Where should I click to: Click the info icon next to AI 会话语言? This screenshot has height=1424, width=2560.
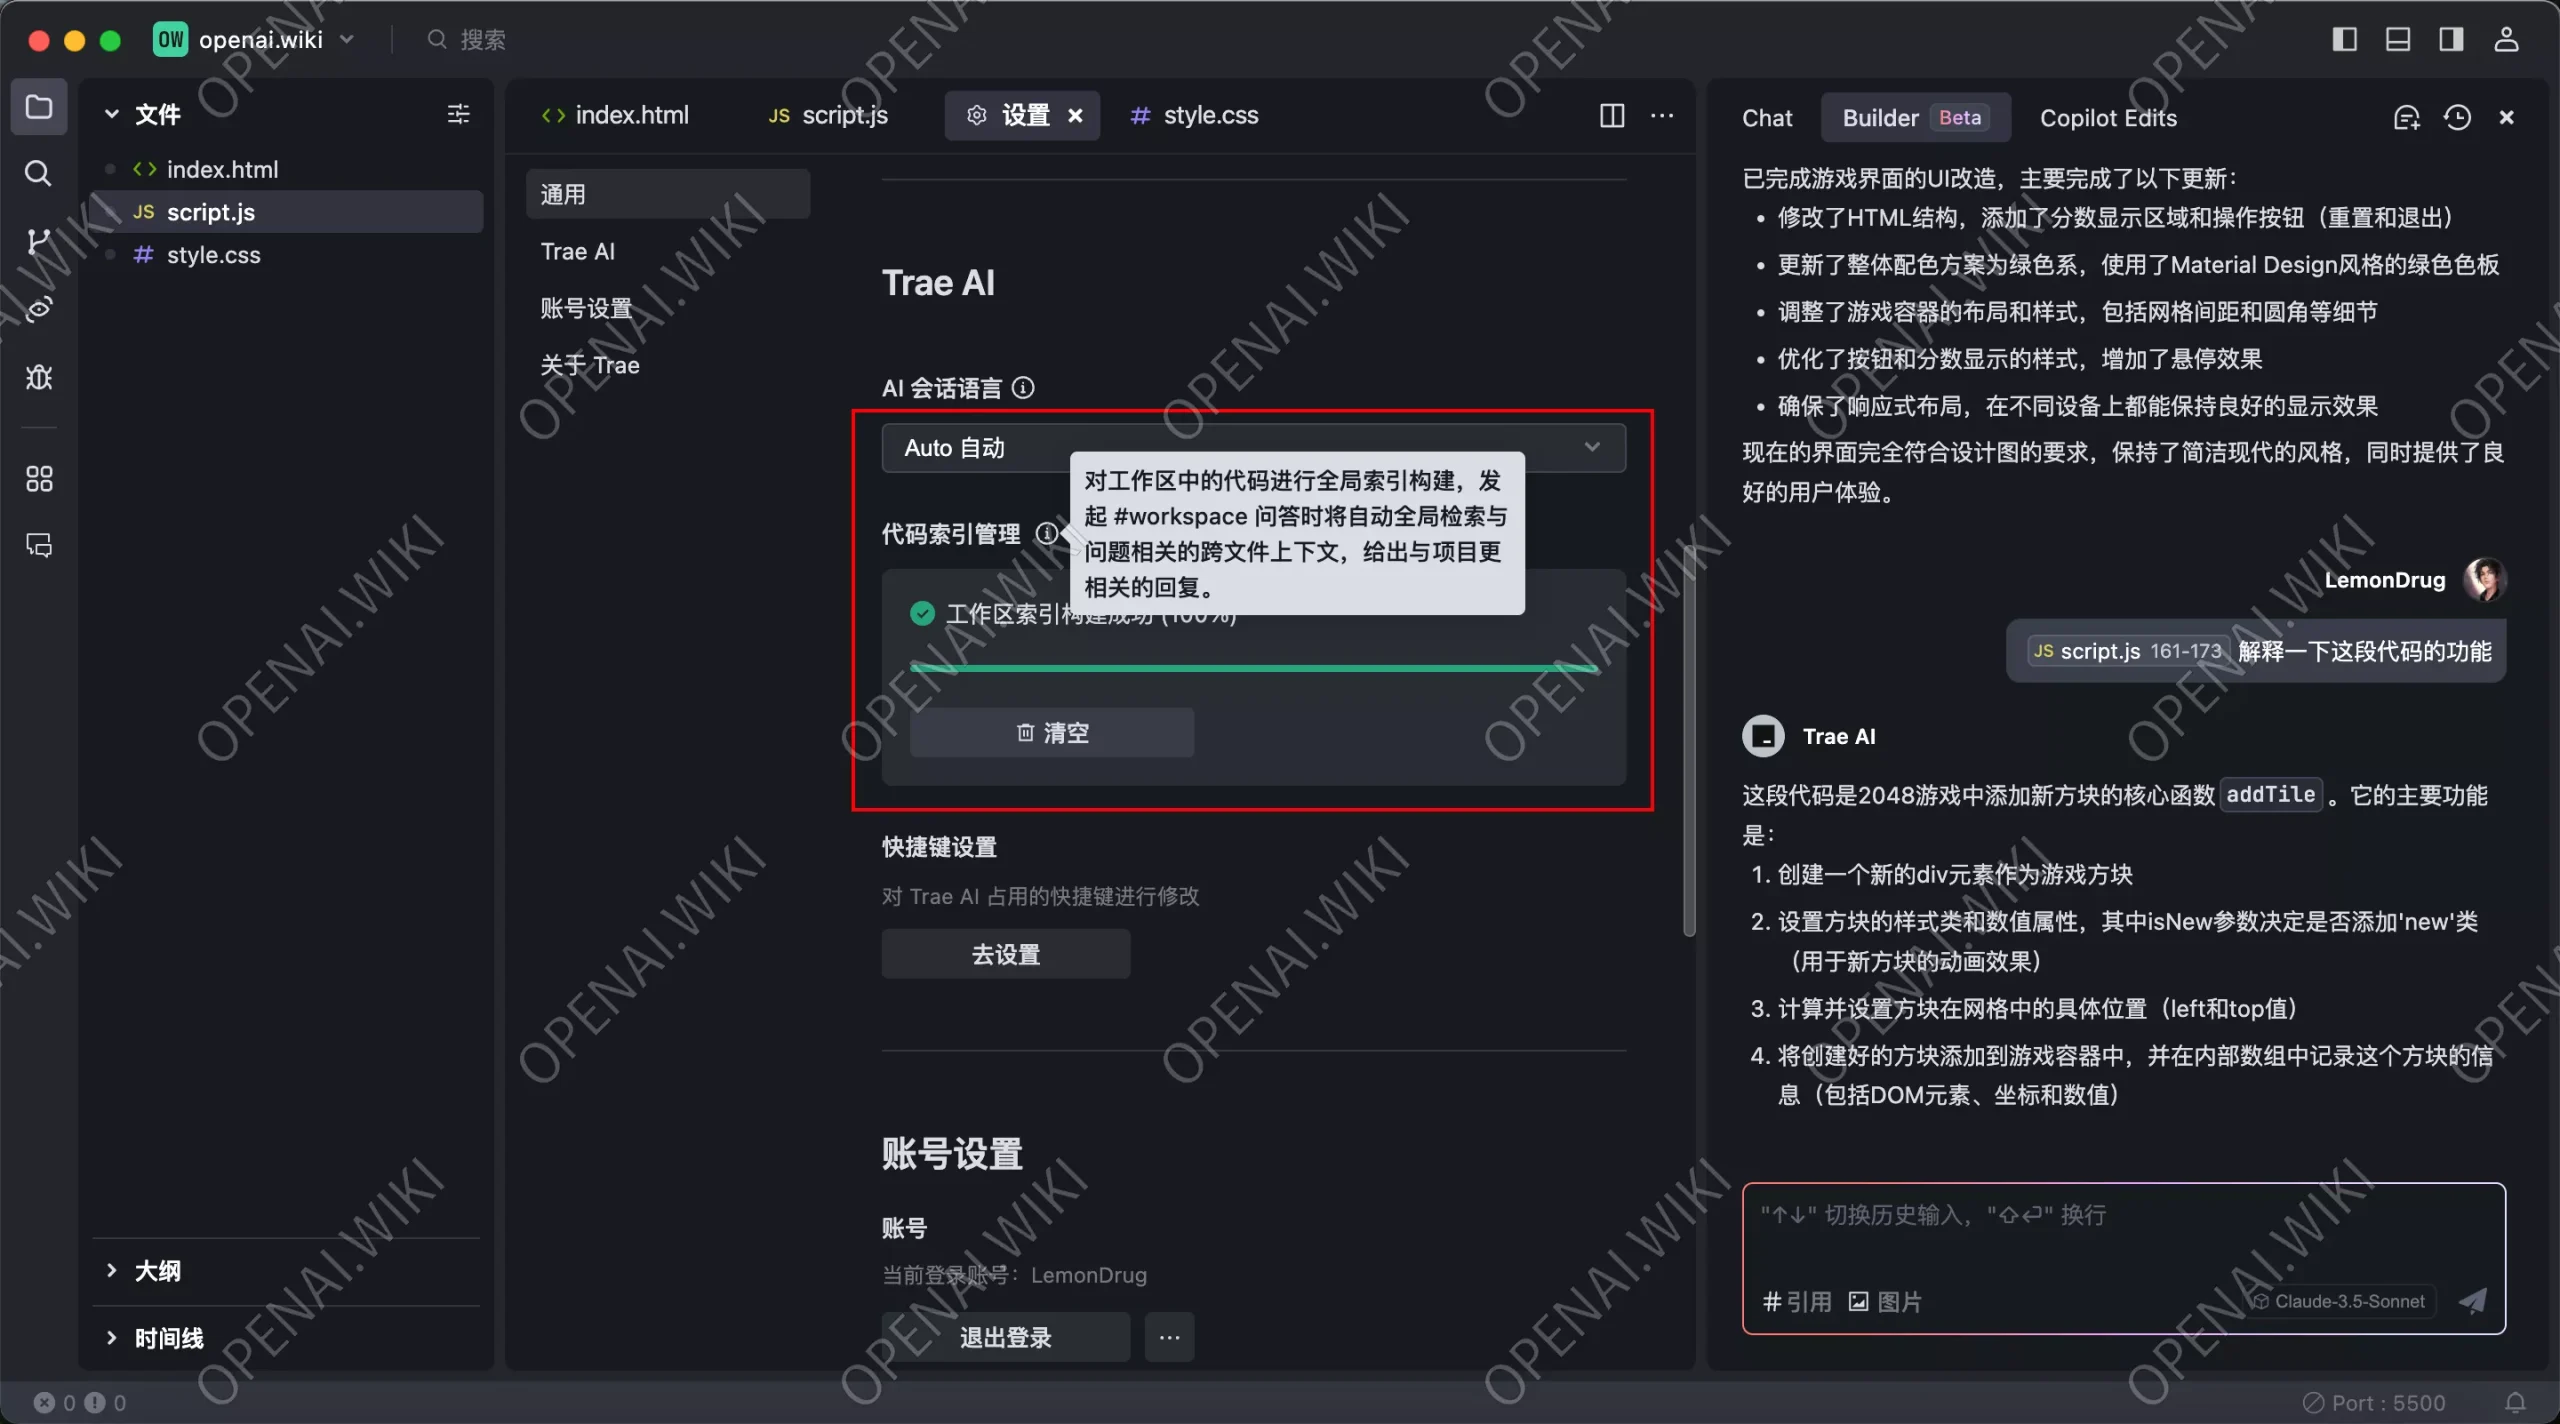[1023, 388]
